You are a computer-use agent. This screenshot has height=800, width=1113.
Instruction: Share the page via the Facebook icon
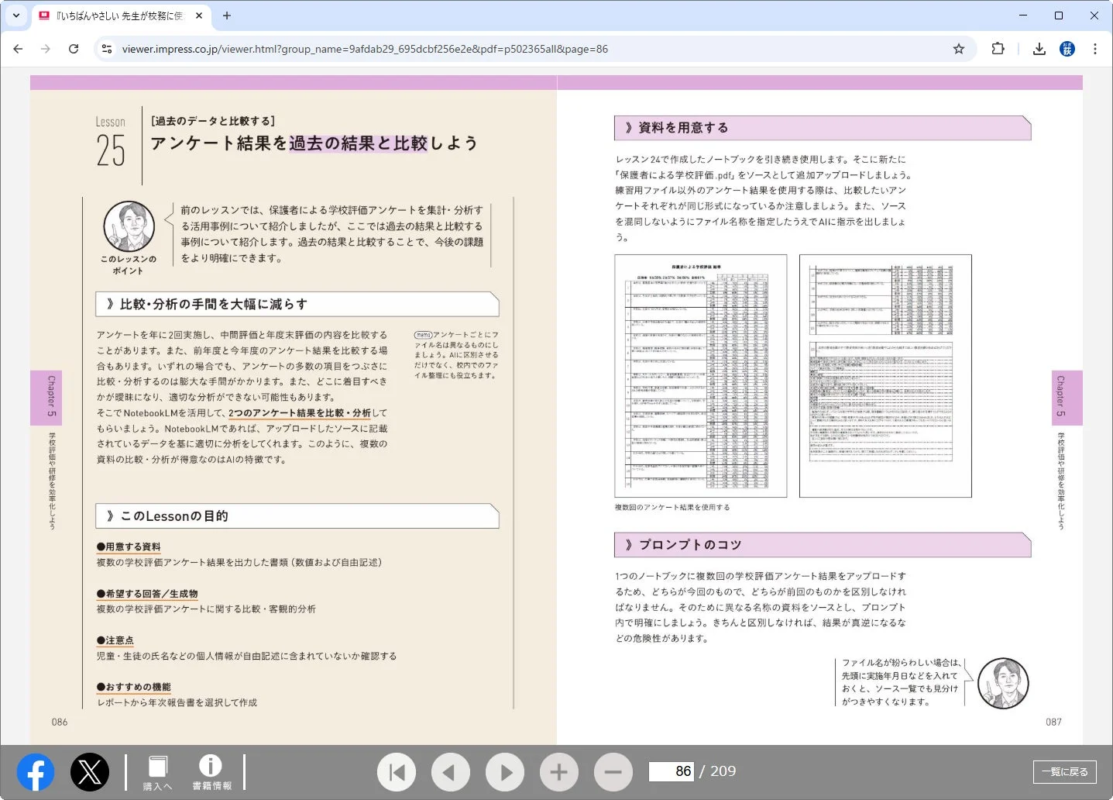pos(35,771)
